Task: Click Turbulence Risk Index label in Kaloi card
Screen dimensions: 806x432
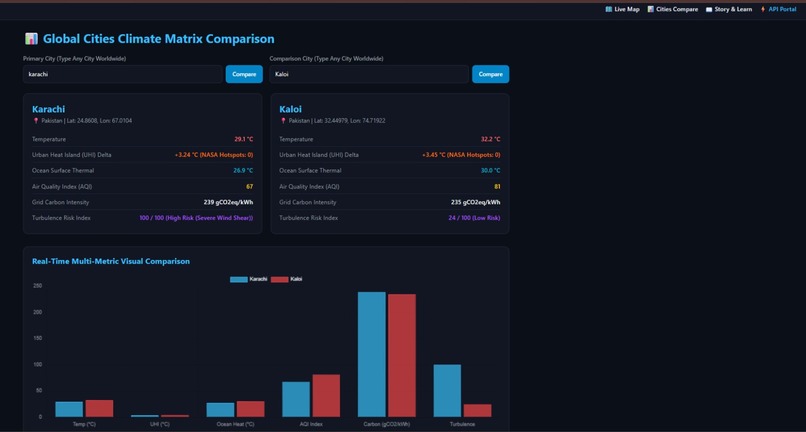Action: [308, 218]
